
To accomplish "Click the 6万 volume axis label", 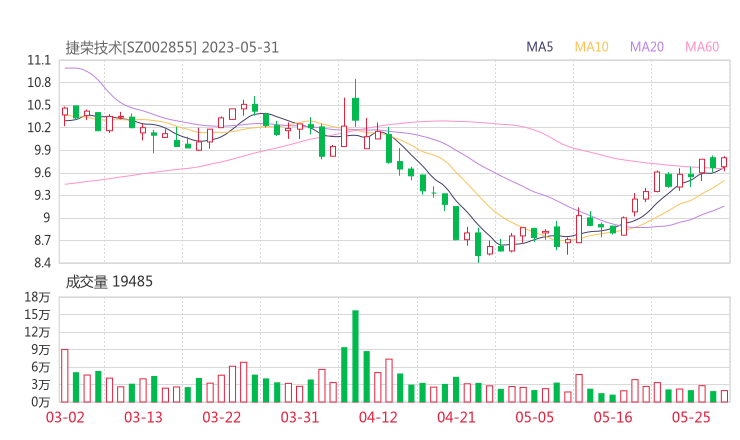I will 41,367.
